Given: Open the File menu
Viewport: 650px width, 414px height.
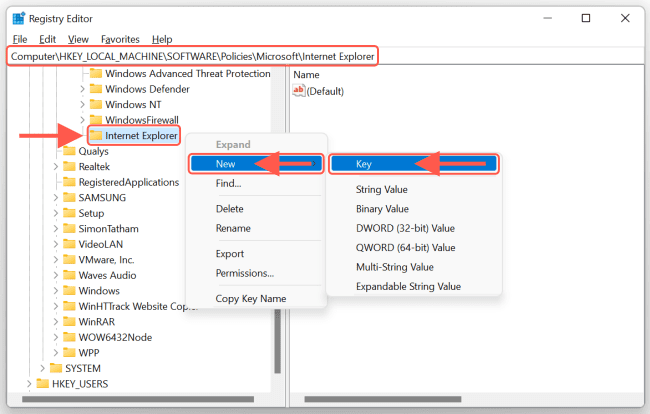Looking at the screenshot, I should (20, 38).
